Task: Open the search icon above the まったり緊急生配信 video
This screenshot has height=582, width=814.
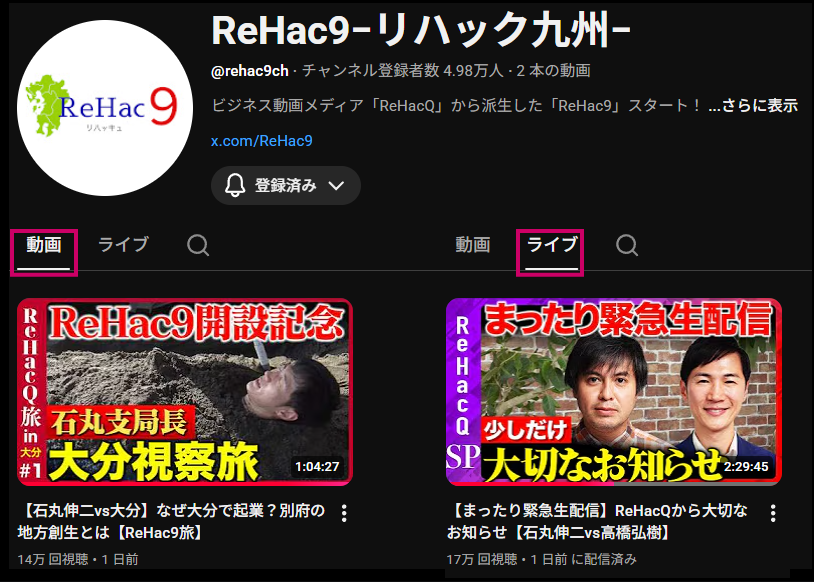Action: [x=627, y=245]
